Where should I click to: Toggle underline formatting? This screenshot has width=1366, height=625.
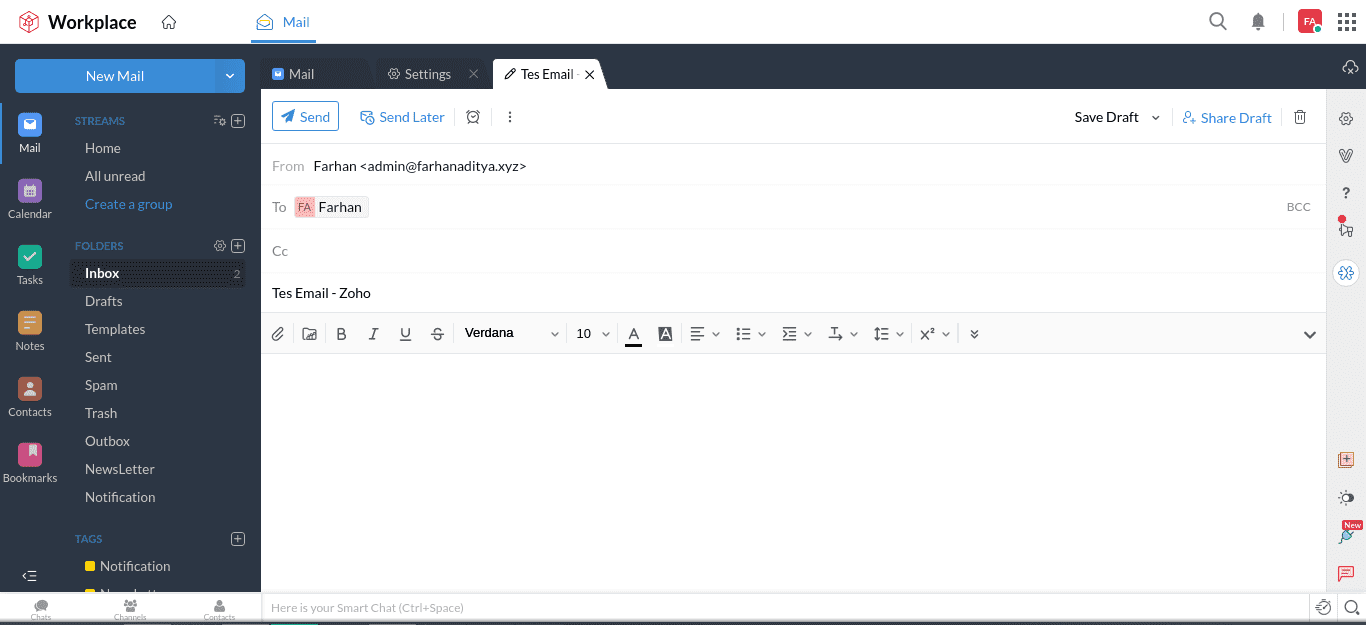click(x=405, y=333)
